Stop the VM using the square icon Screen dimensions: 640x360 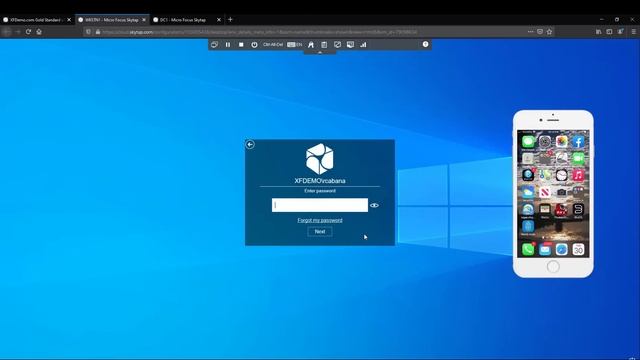tap(241, 44)
